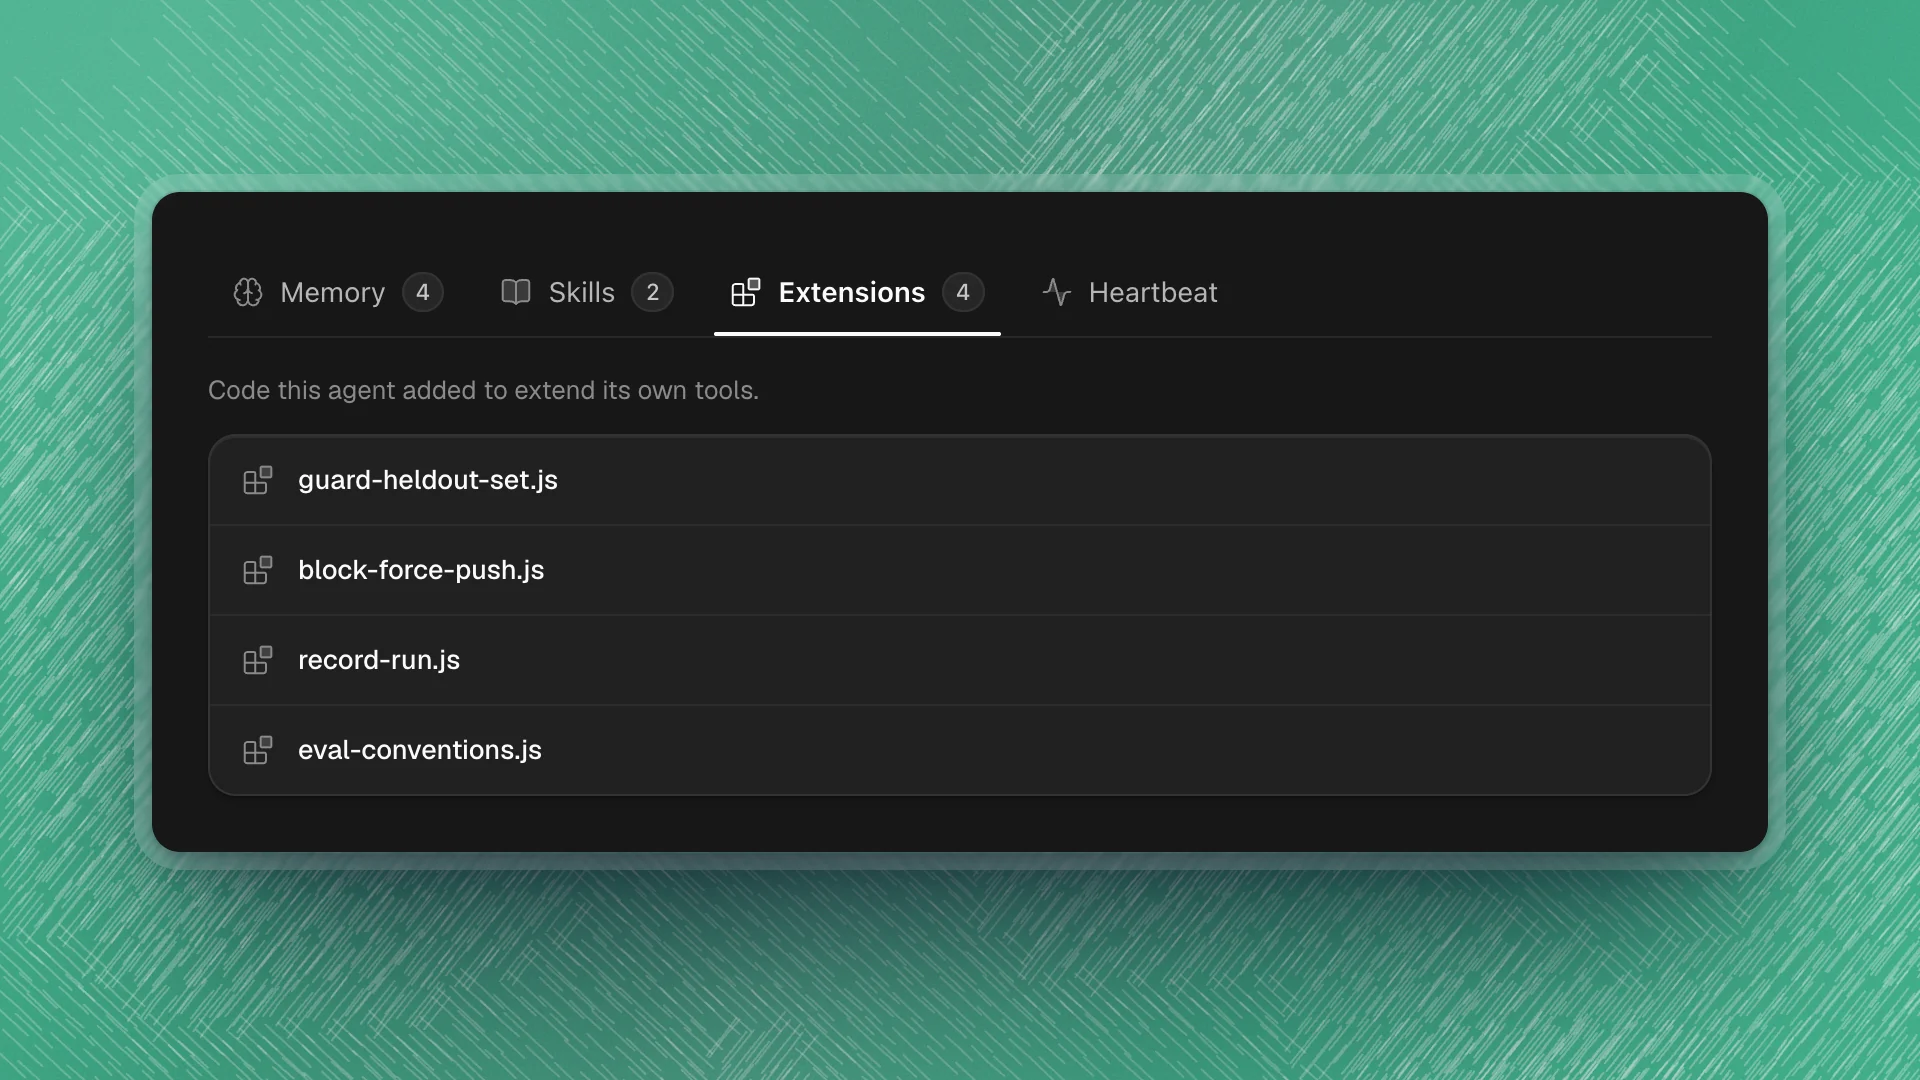Click the Memory count badge 4
1920x1080 pixels.
(423, 292)
